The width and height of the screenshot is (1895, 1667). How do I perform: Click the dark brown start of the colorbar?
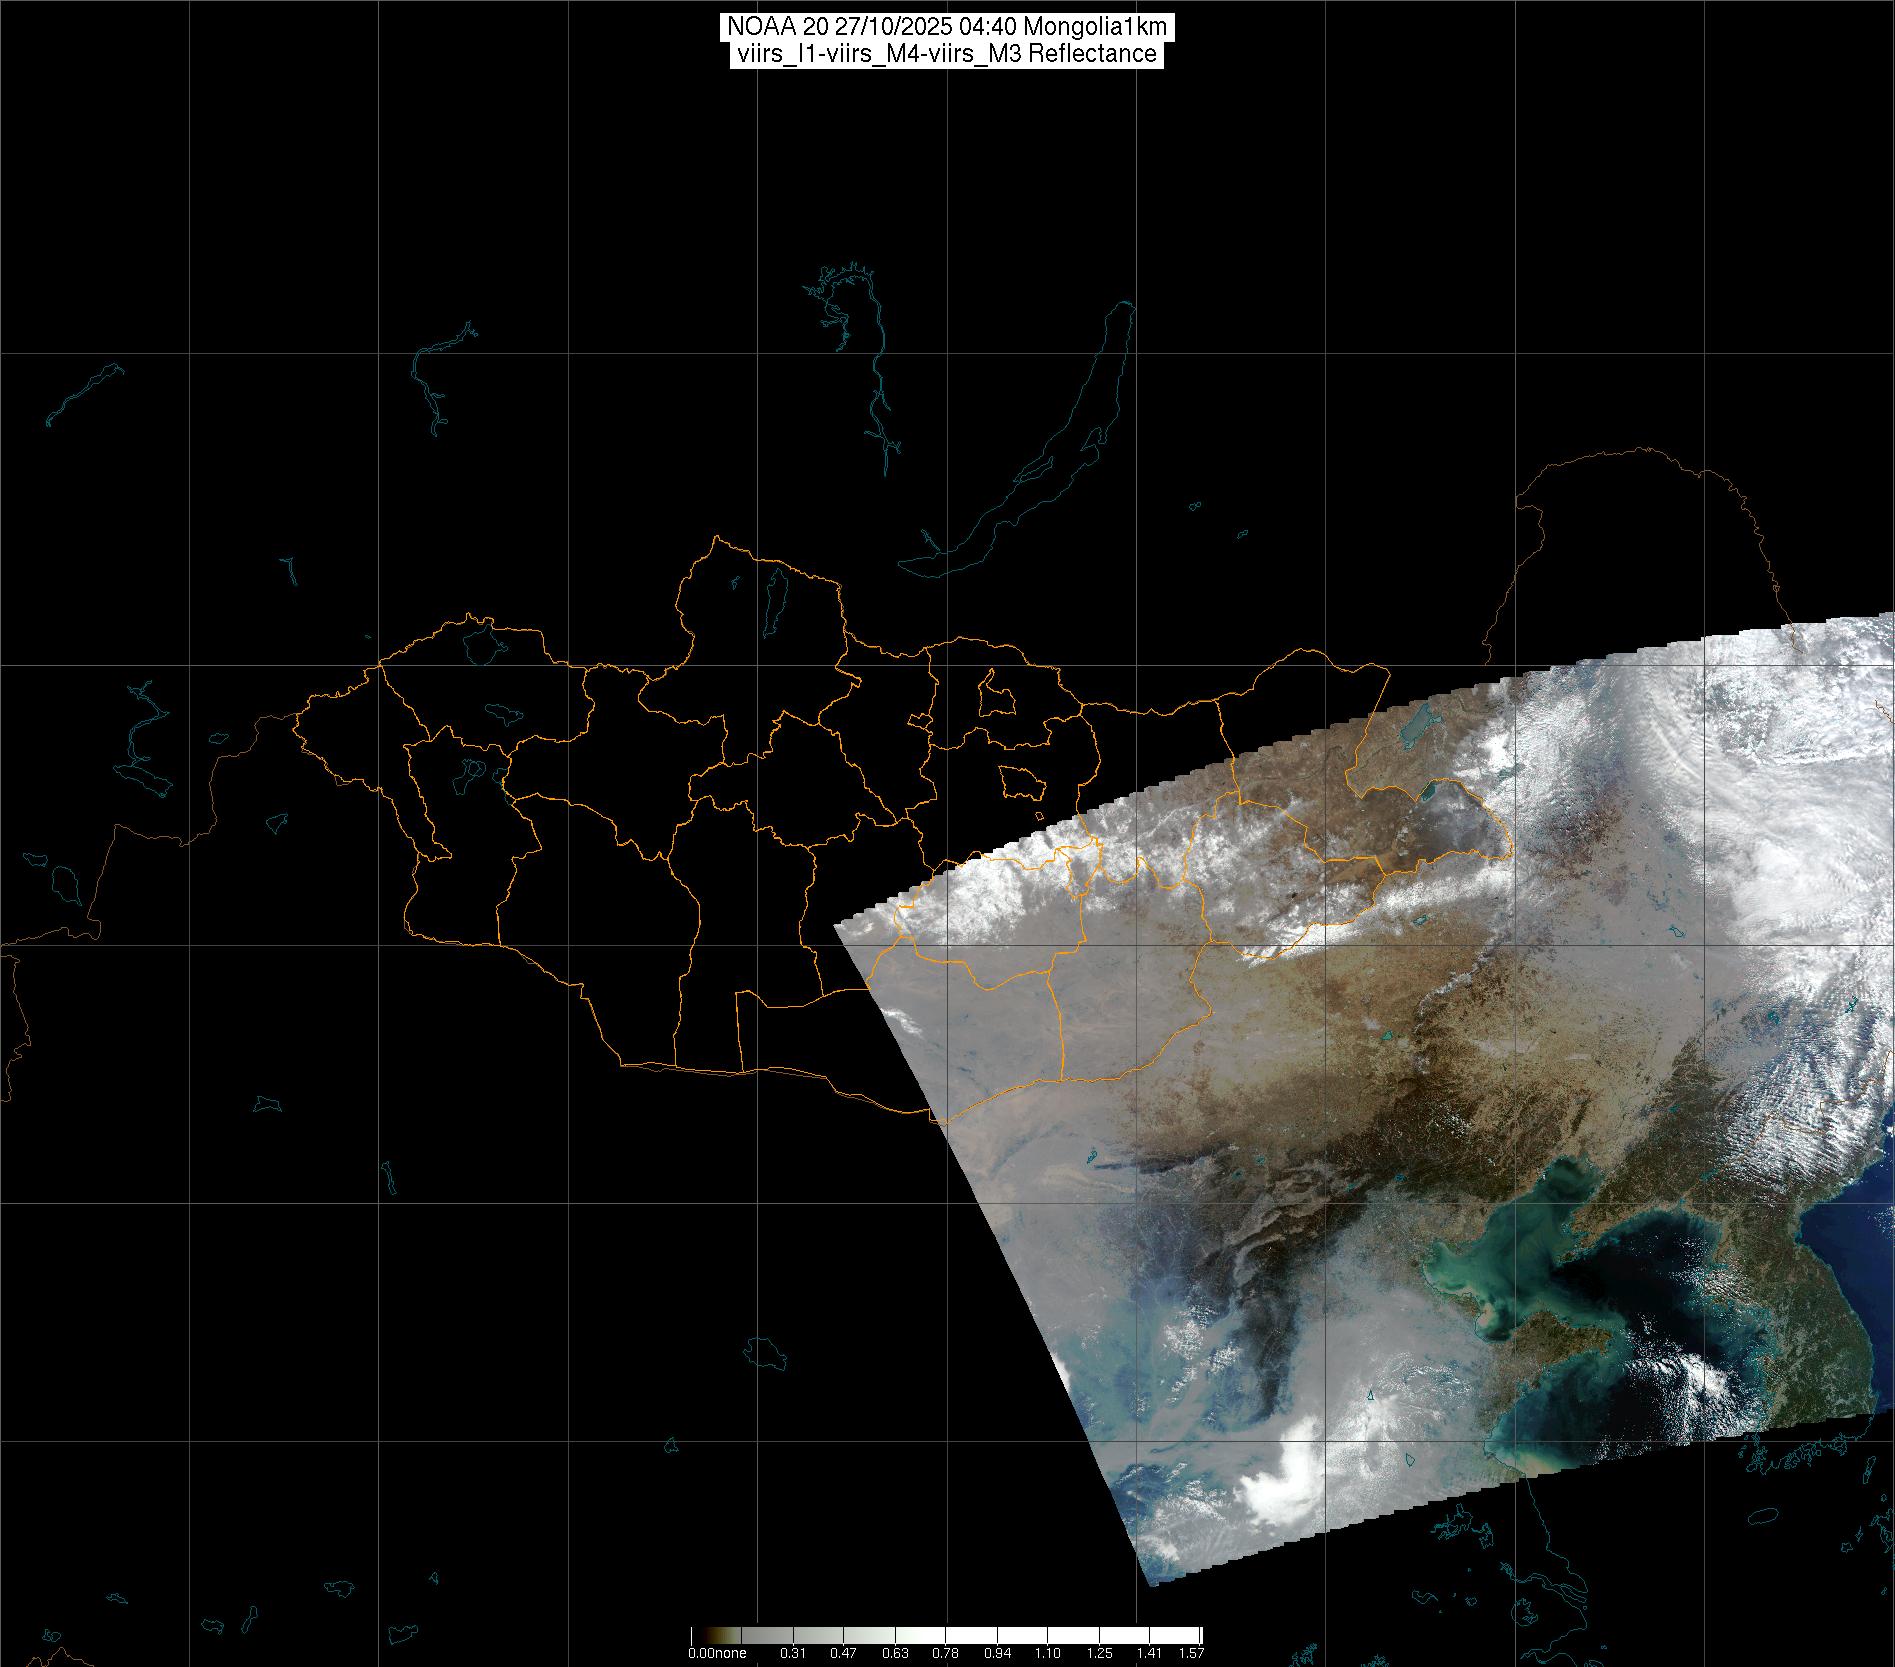[698, 1636]
